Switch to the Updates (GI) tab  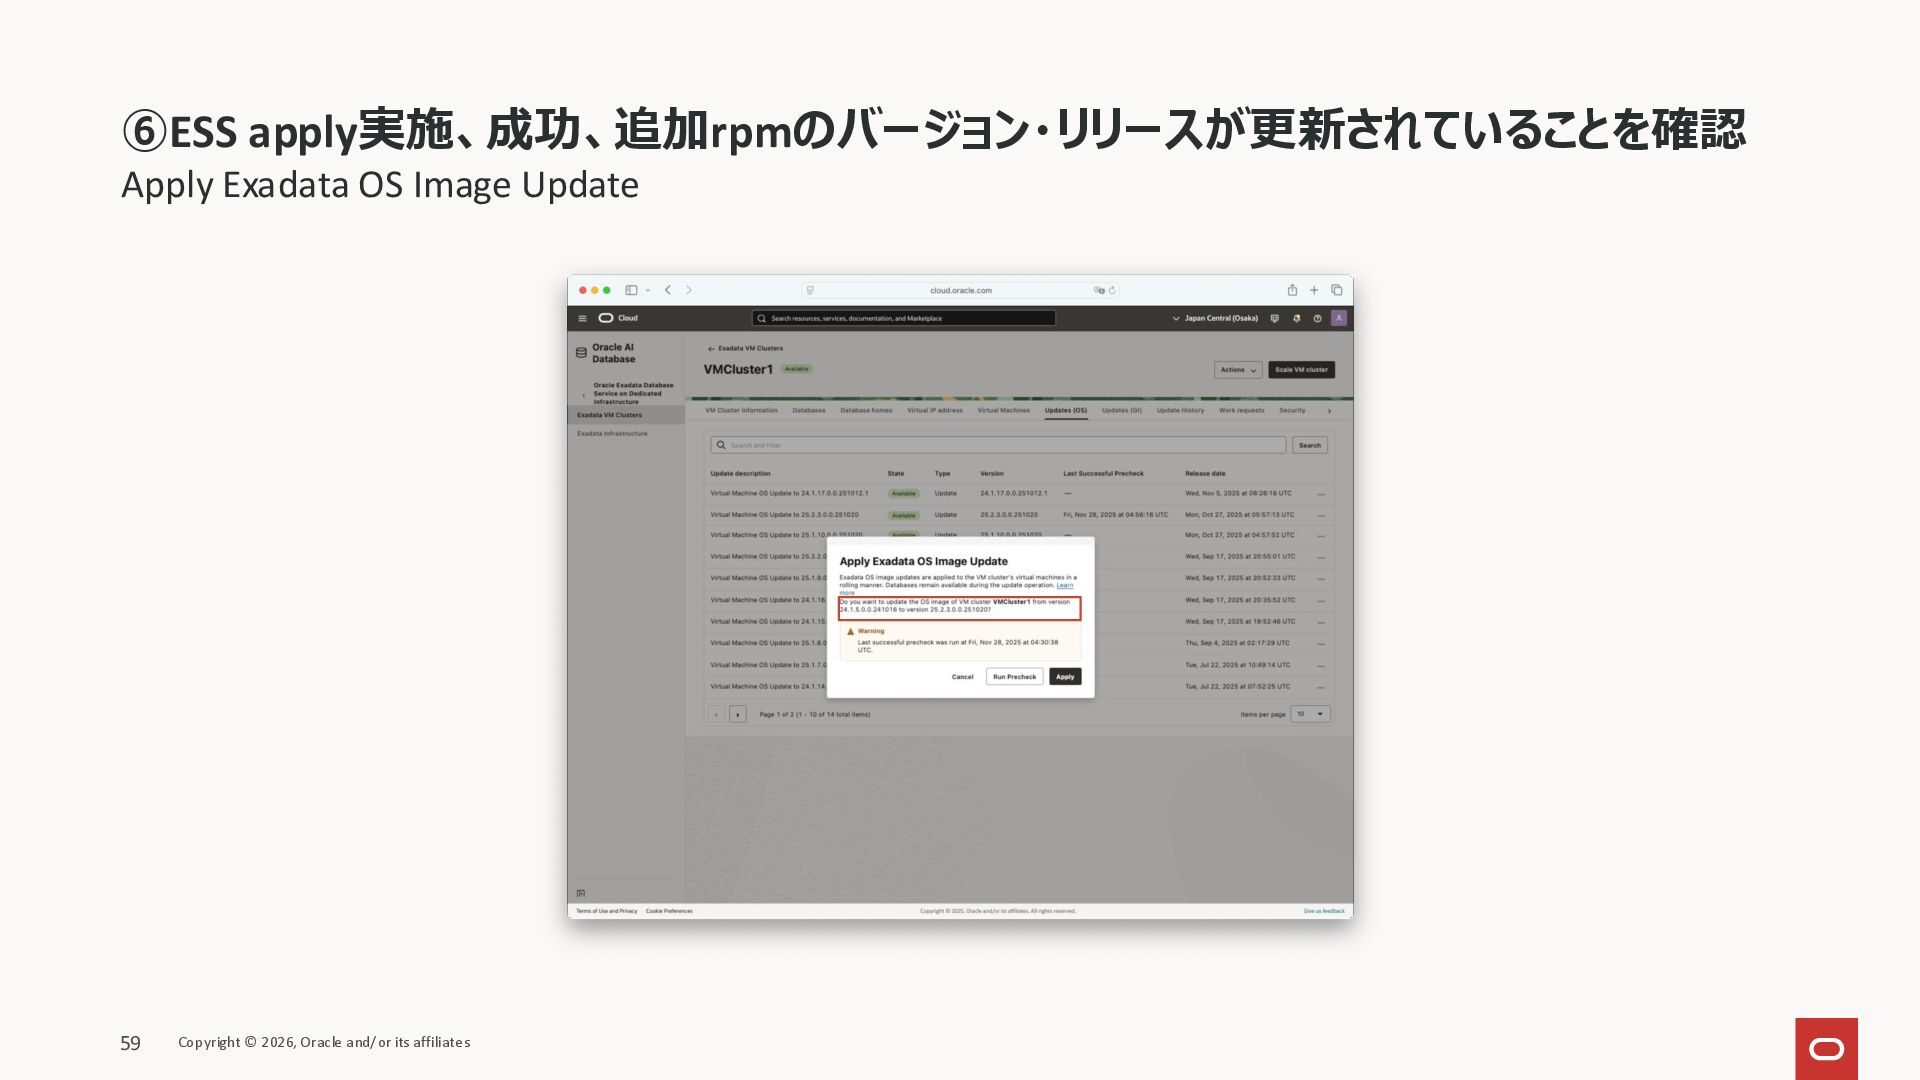(x=1121, y=410)
